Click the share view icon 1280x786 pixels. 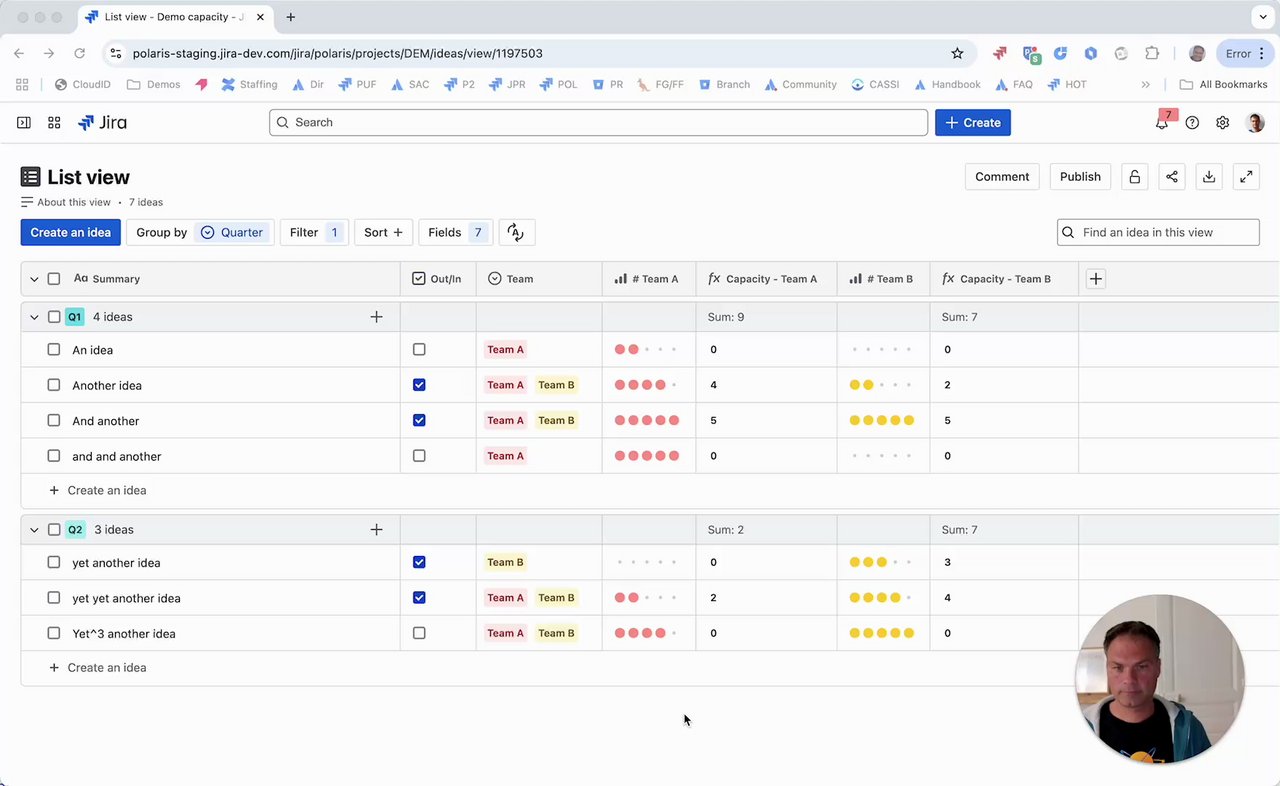1172,177
